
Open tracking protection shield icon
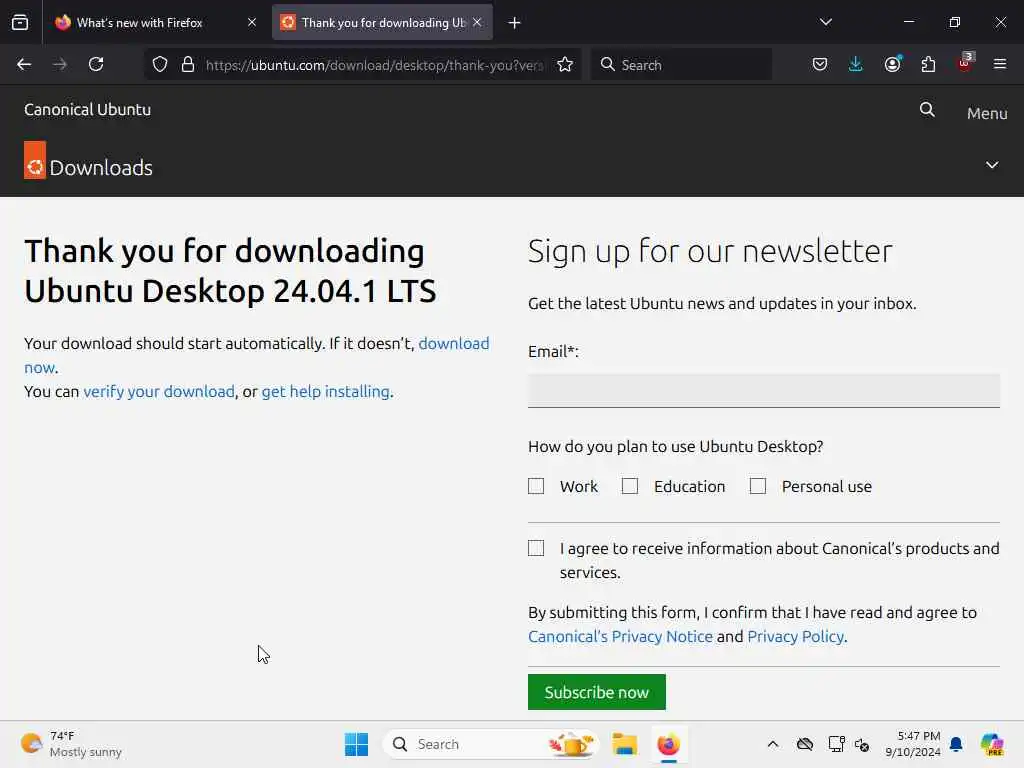[x=160, y=65]
